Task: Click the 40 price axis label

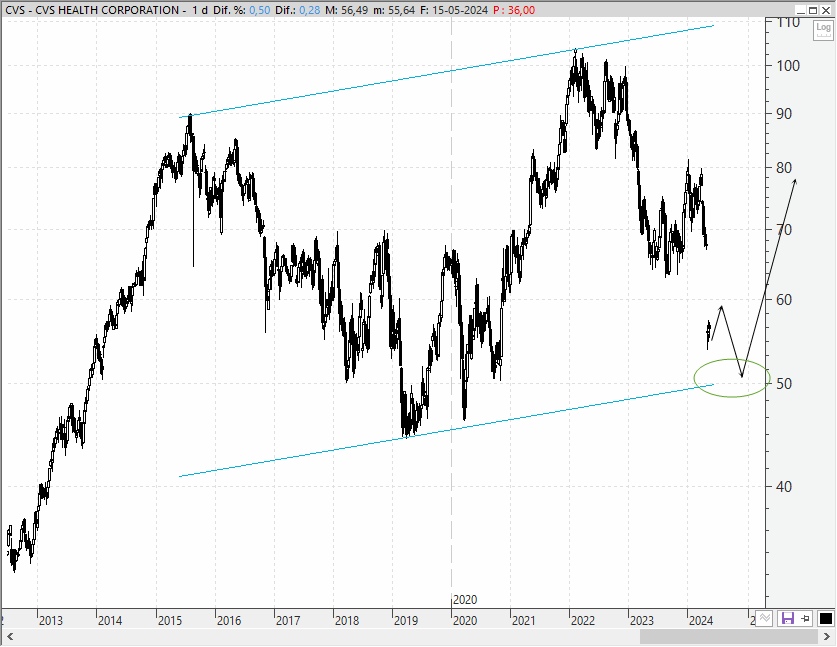Action: [784, 486]
